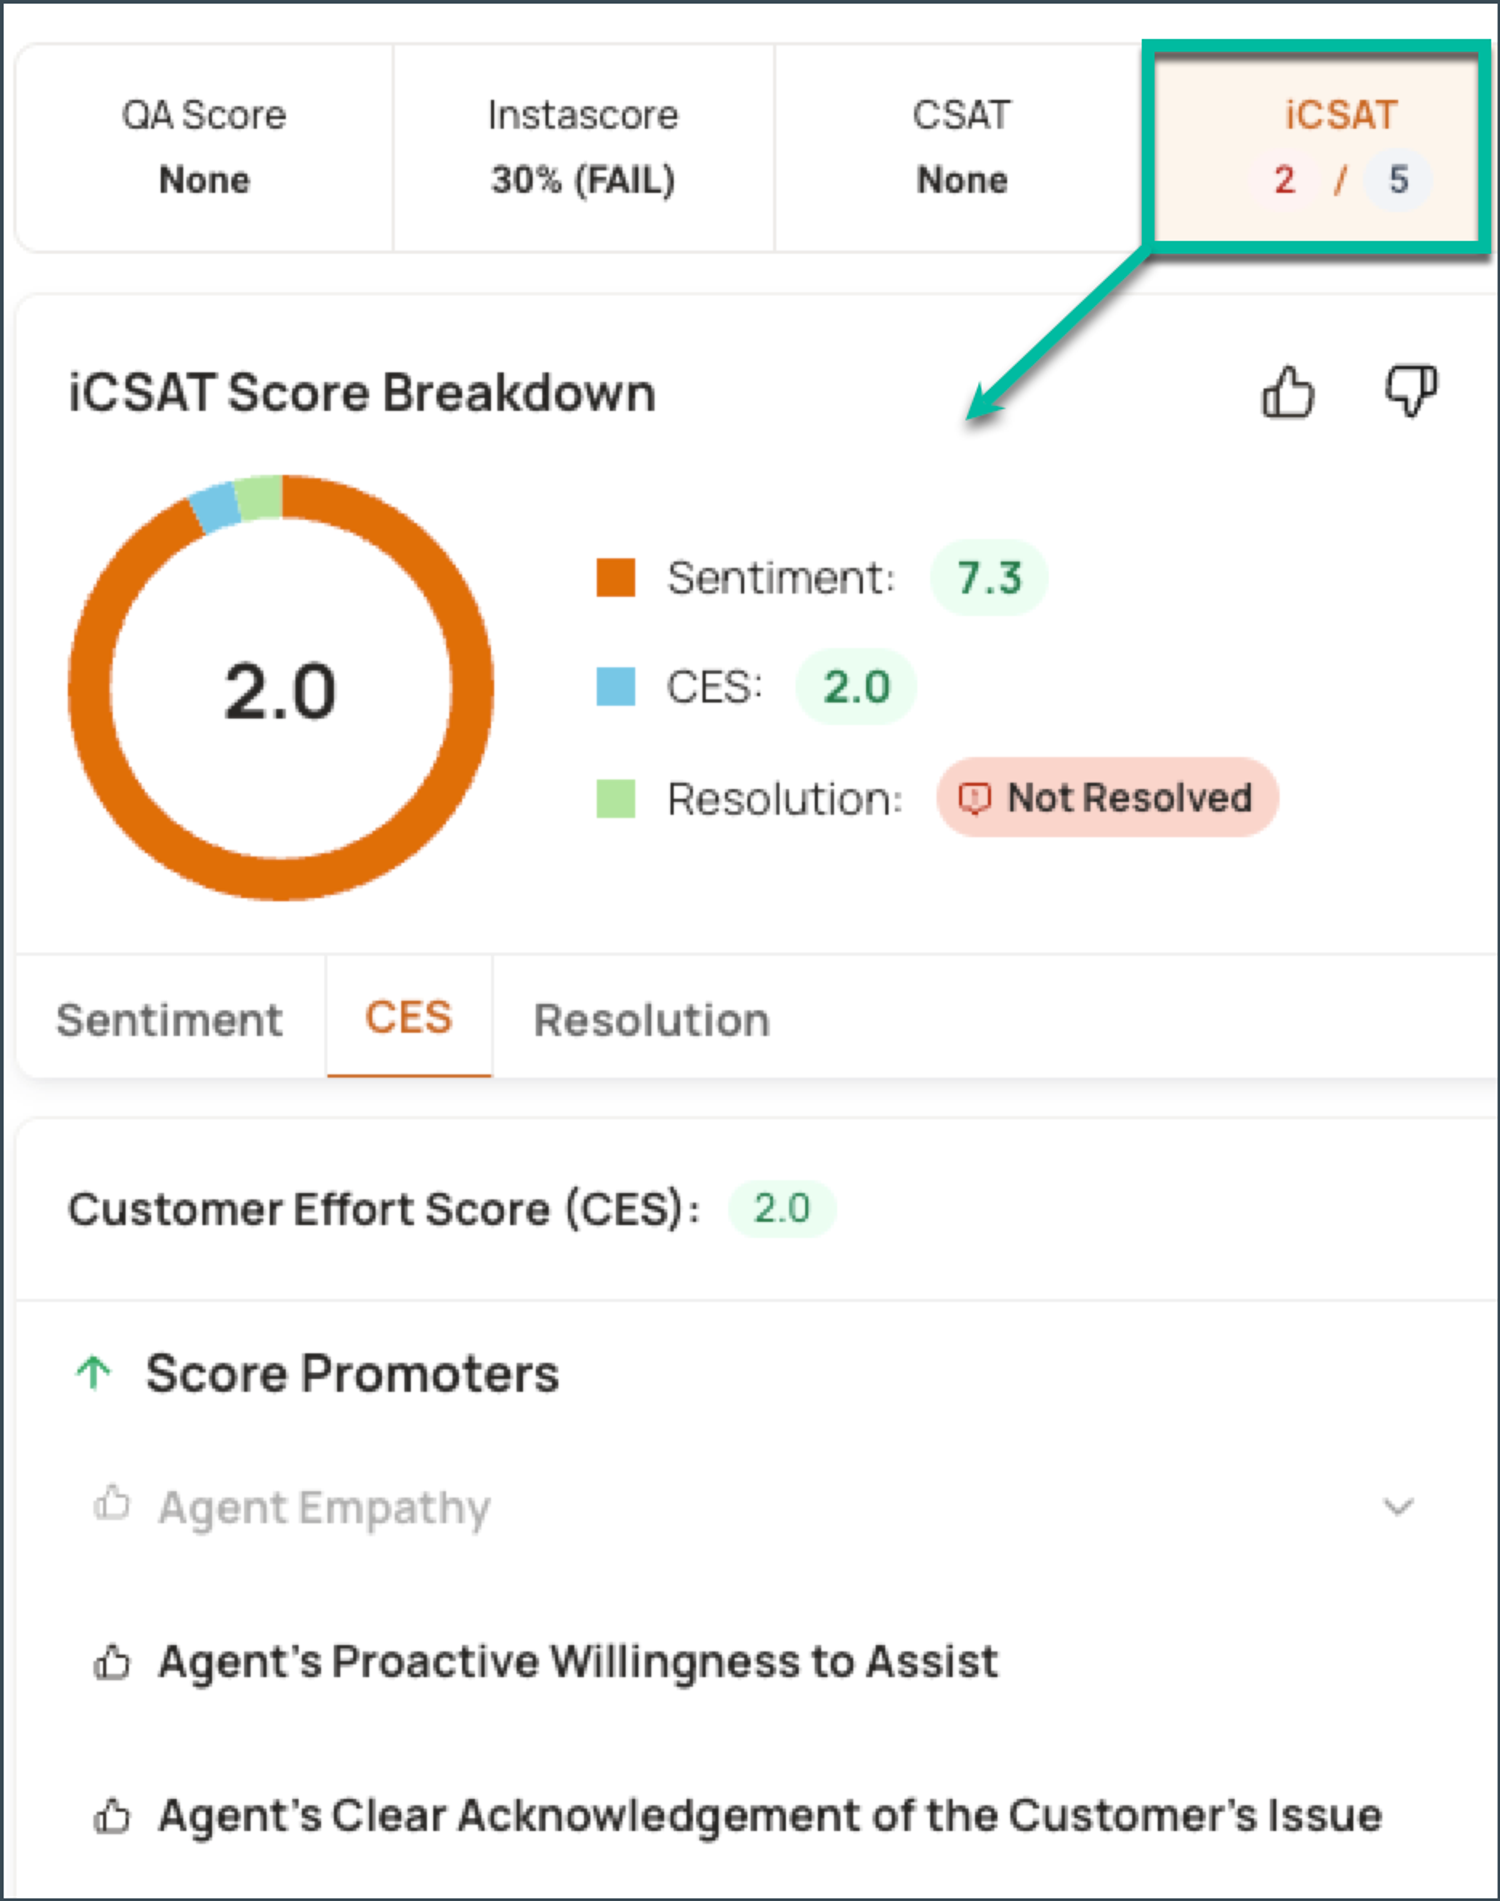Click the green Score Promoters arrow icon

coord(94,1372)
